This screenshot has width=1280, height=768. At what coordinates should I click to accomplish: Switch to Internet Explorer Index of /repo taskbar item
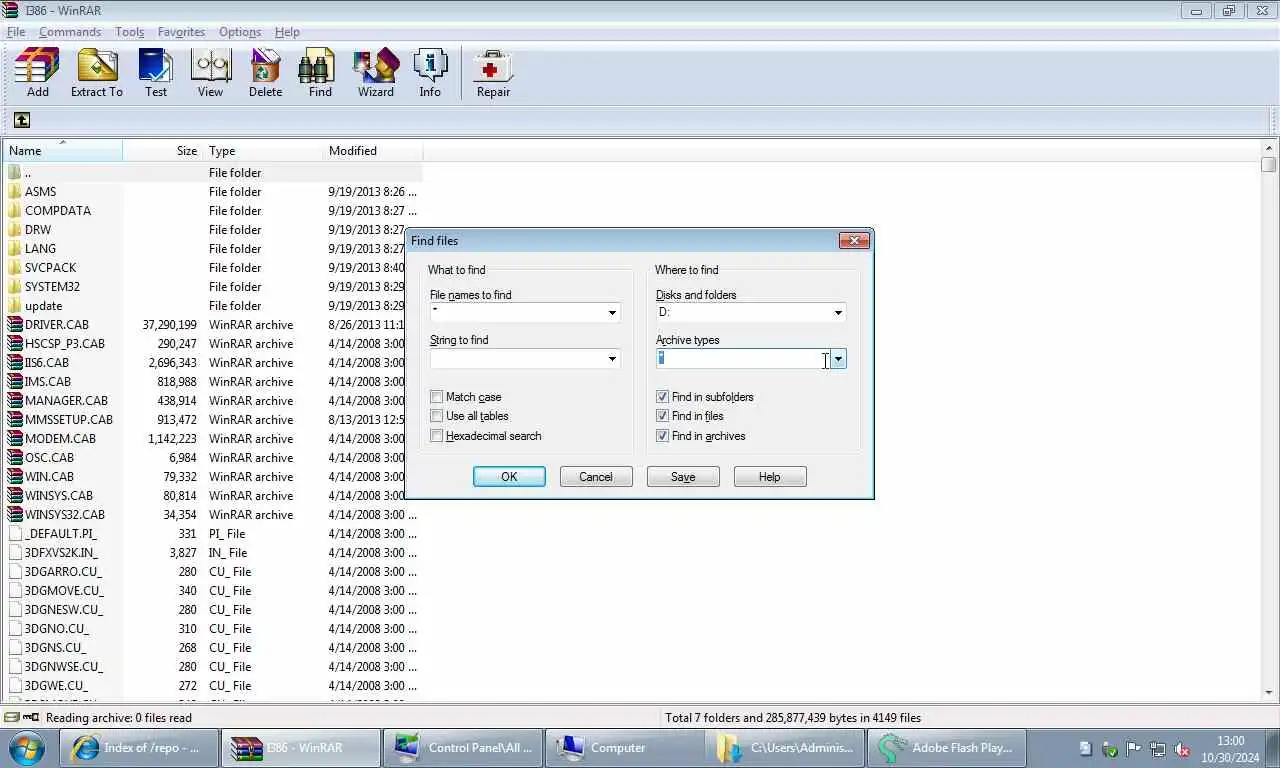click(x=138, y=747)
